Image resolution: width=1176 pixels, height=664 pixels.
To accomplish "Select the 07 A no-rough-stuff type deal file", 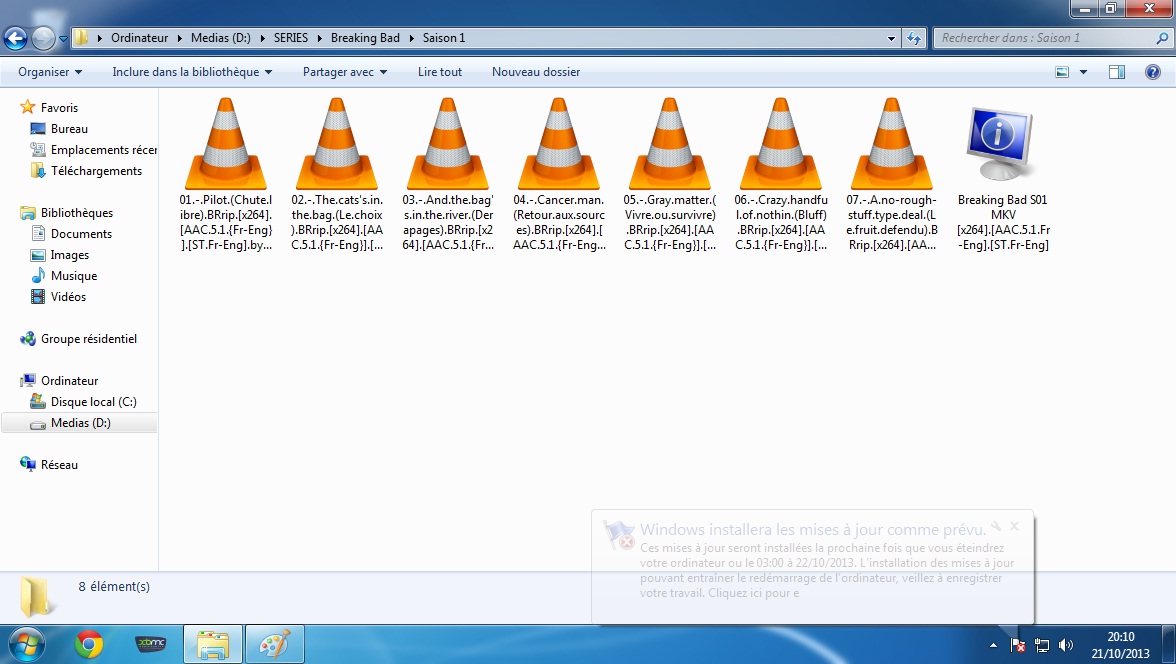I will [x=892, y=174].
